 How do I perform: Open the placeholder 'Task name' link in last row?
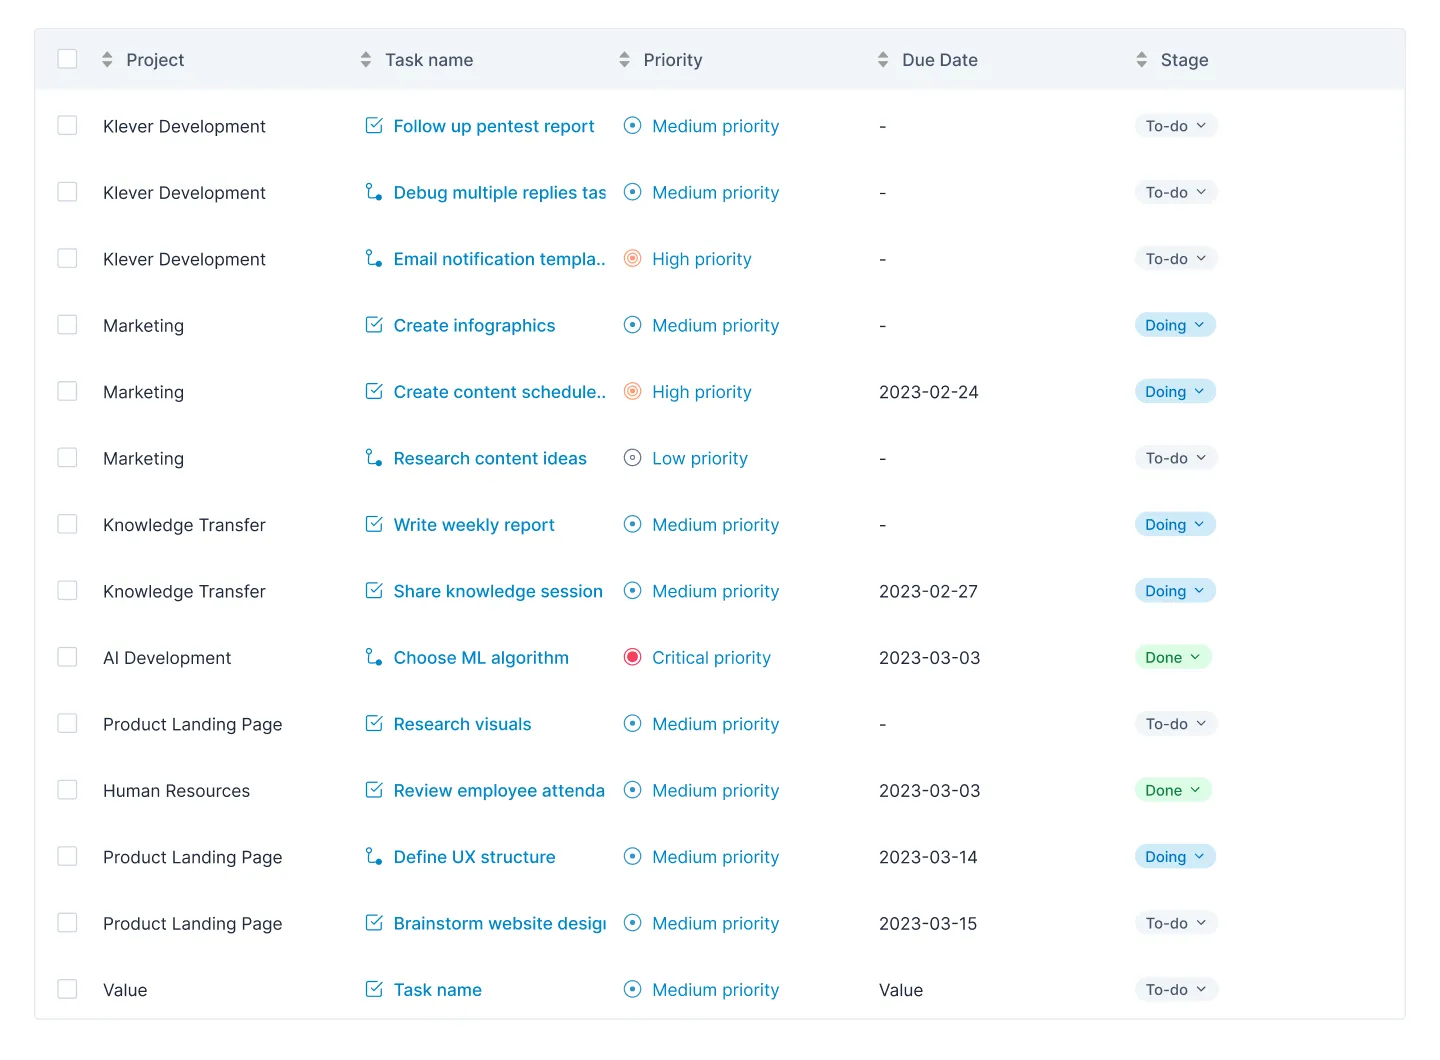click(438, 990)
